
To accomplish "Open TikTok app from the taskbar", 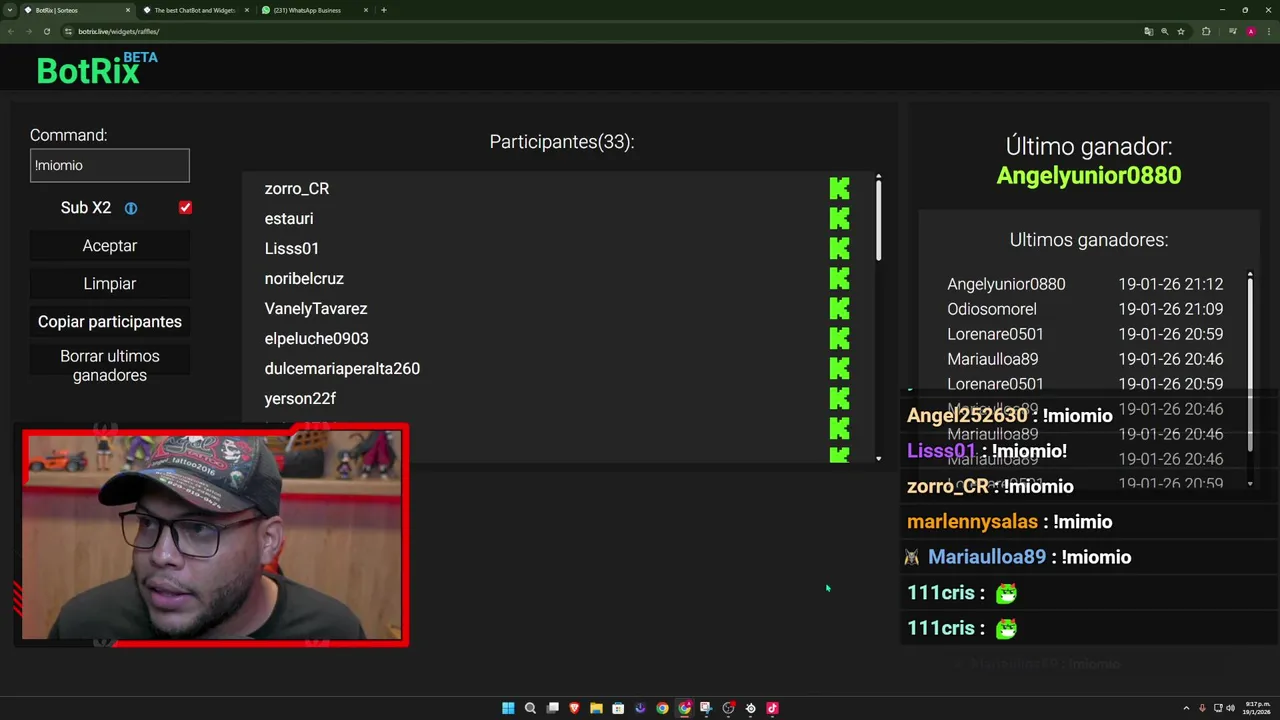I will (772, 708).
